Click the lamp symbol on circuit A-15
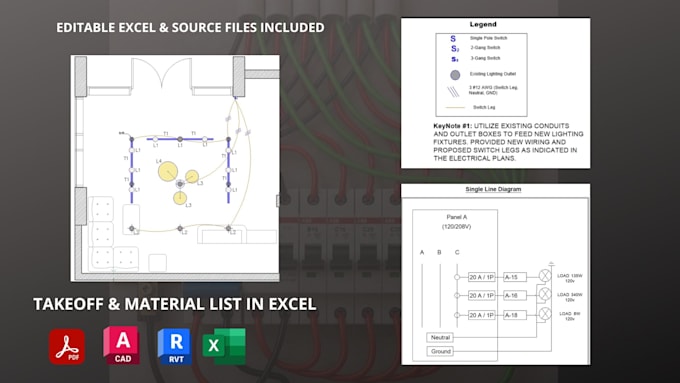 (545, 275)
